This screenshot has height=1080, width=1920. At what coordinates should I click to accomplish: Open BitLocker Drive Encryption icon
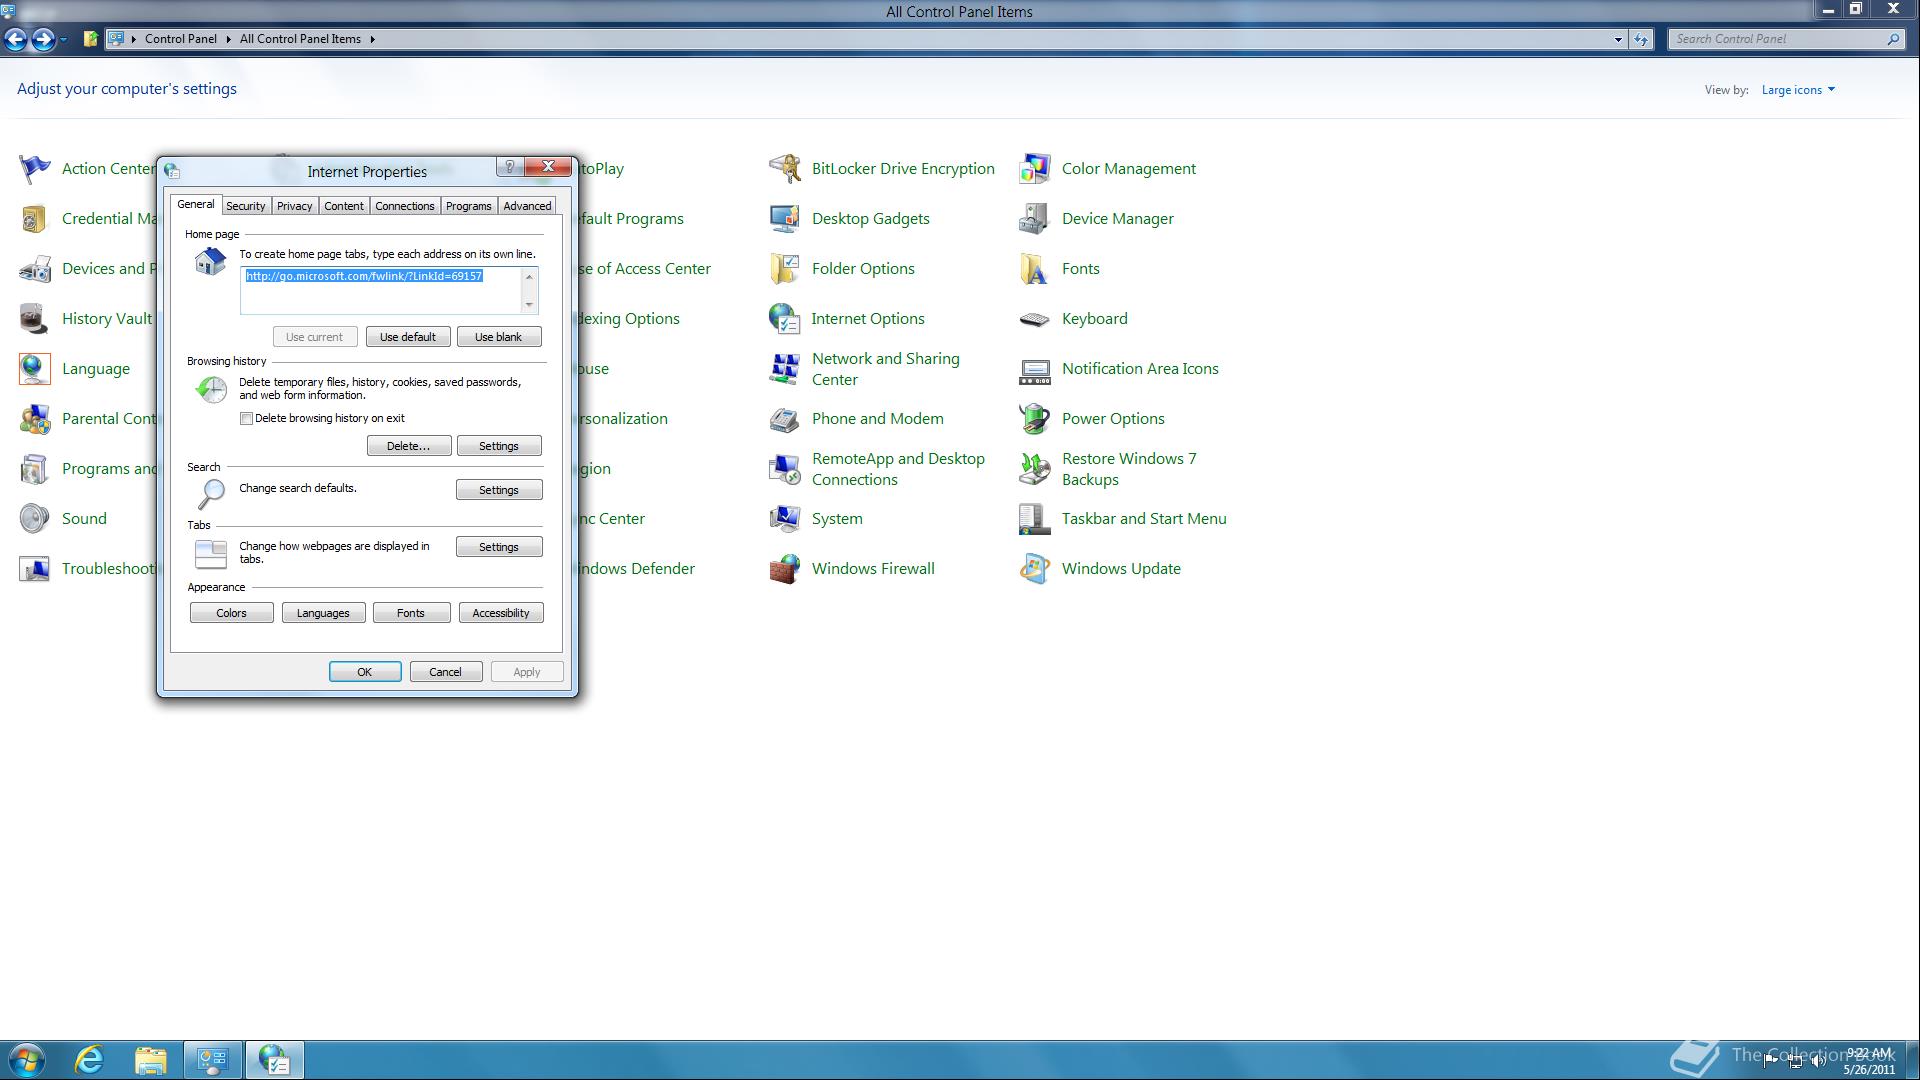(785, 169)
